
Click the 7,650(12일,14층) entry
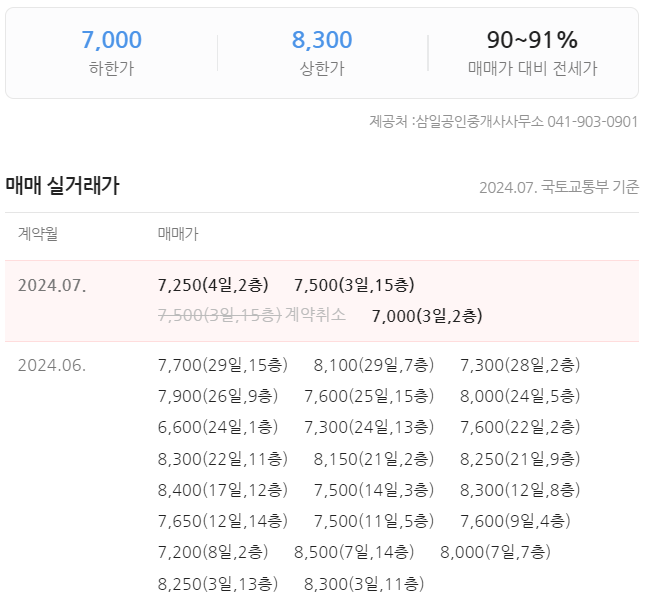223,521
